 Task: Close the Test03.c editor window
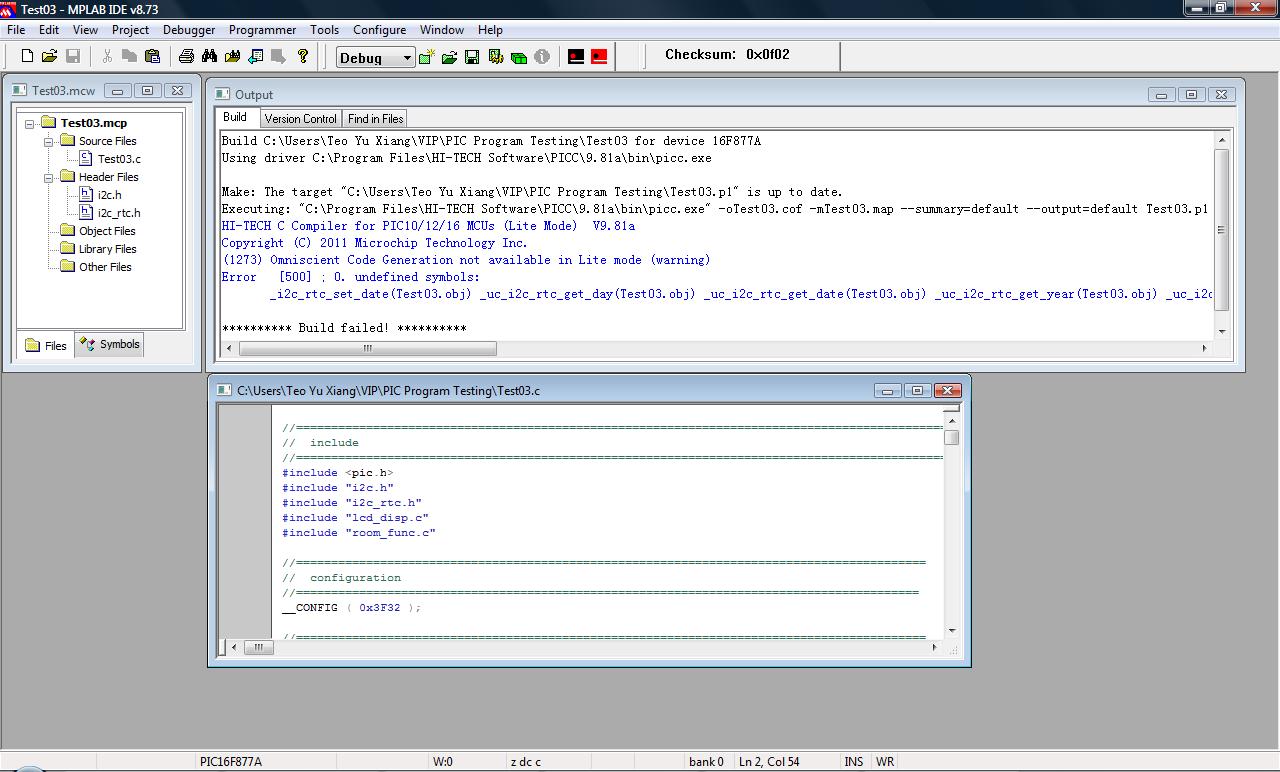[947, 390]
